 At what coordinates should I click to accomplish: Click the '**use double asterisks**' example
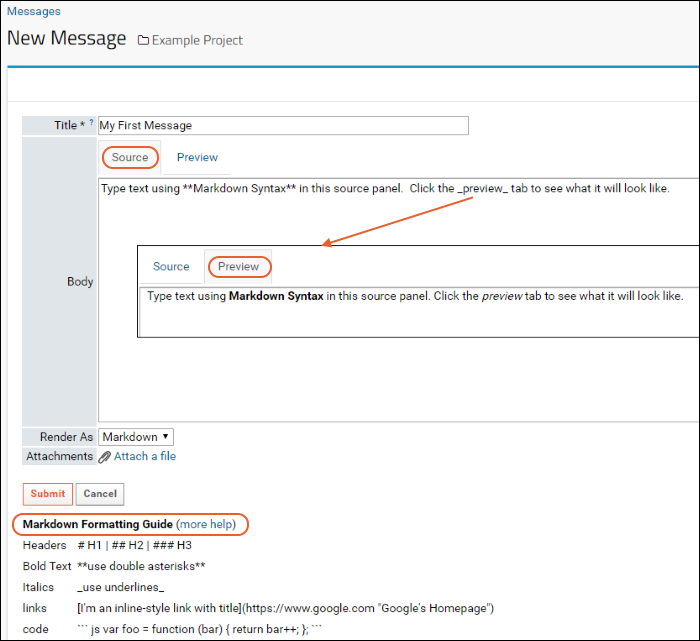[141, 566]
